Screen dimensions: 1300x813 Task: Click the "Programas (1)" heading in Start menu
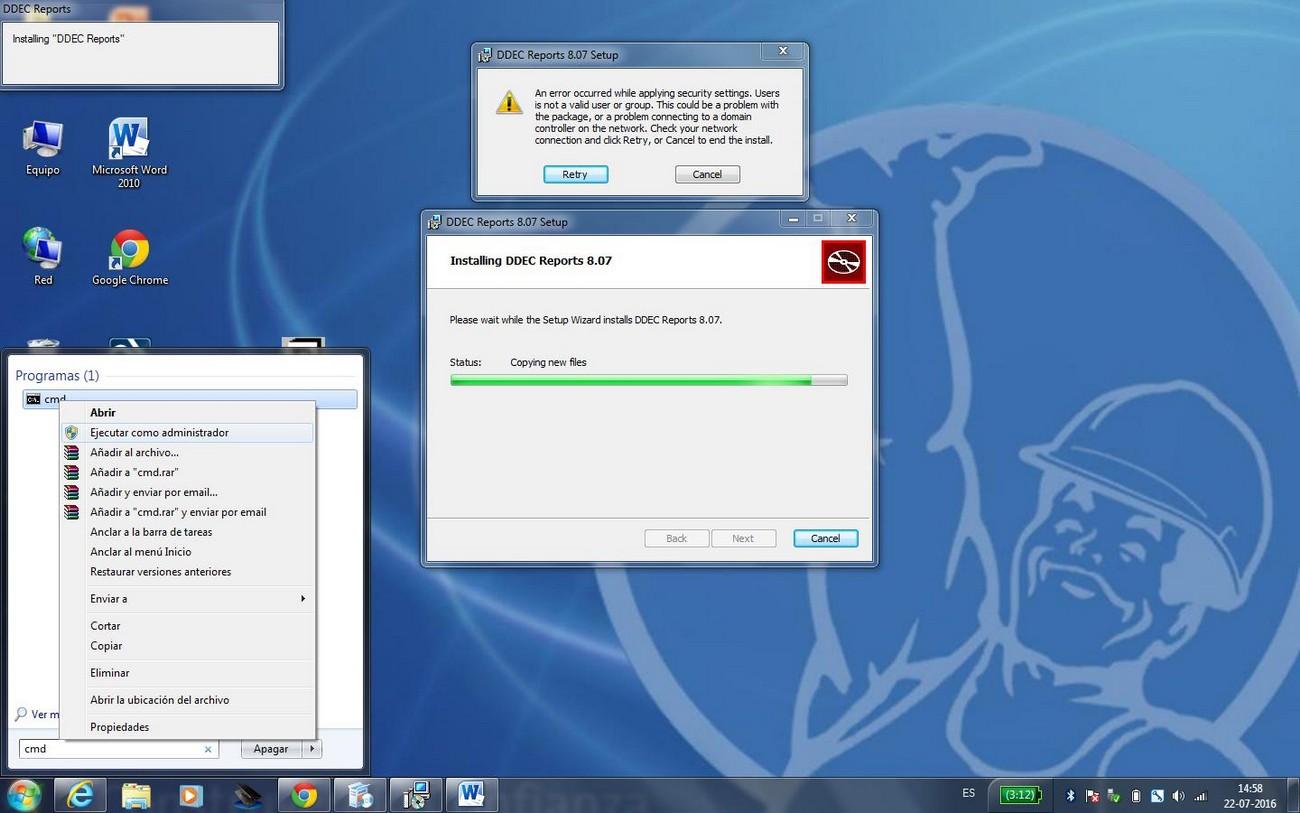point(57,376)
